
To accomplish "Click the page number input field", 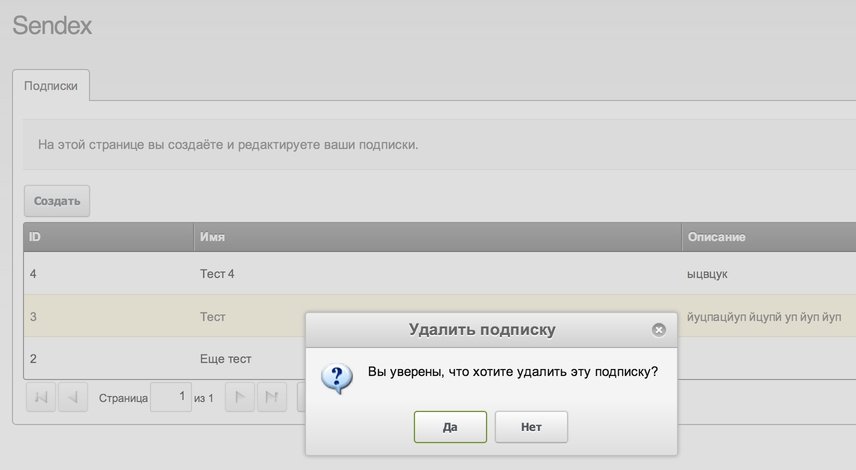I will pyautogui.click(x=170, y=398).
